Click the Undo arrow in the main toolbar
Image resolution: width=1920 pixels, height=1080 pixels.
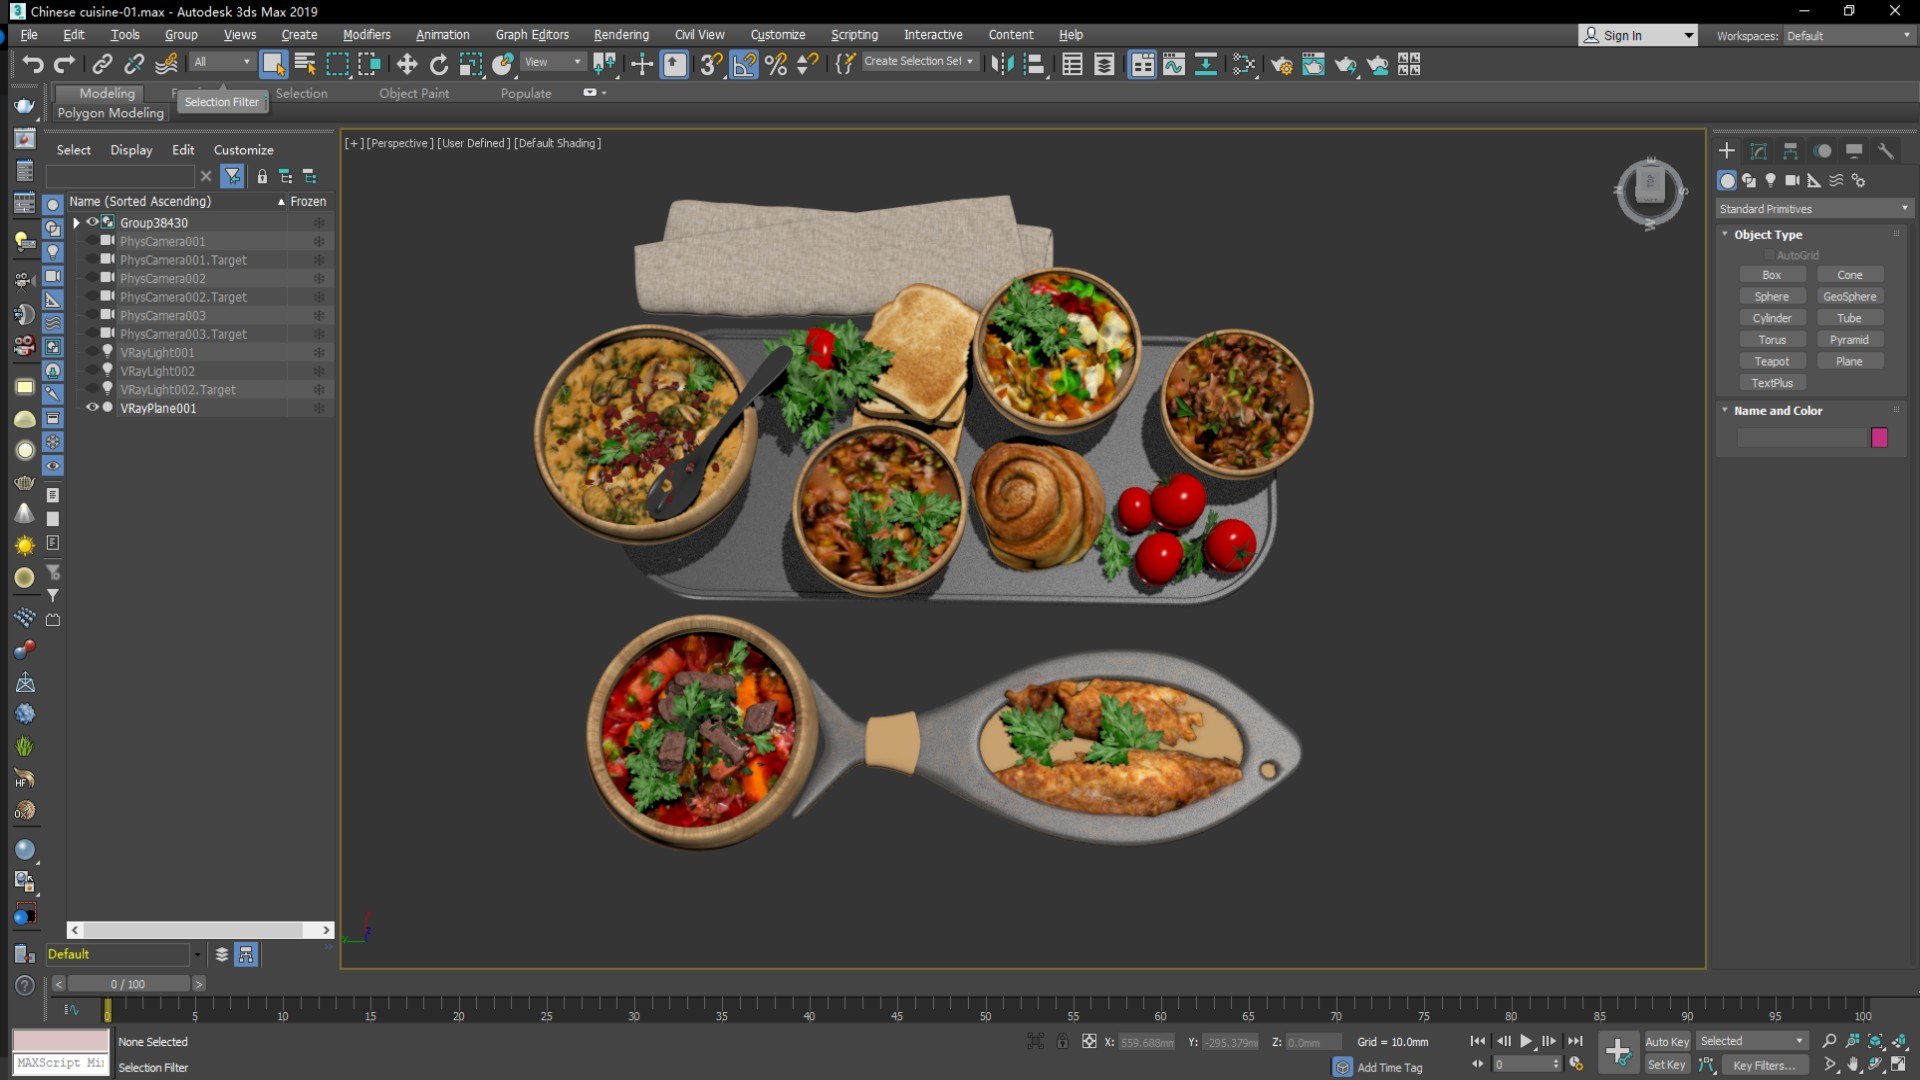pyautogui.click(x=33, y=64)
